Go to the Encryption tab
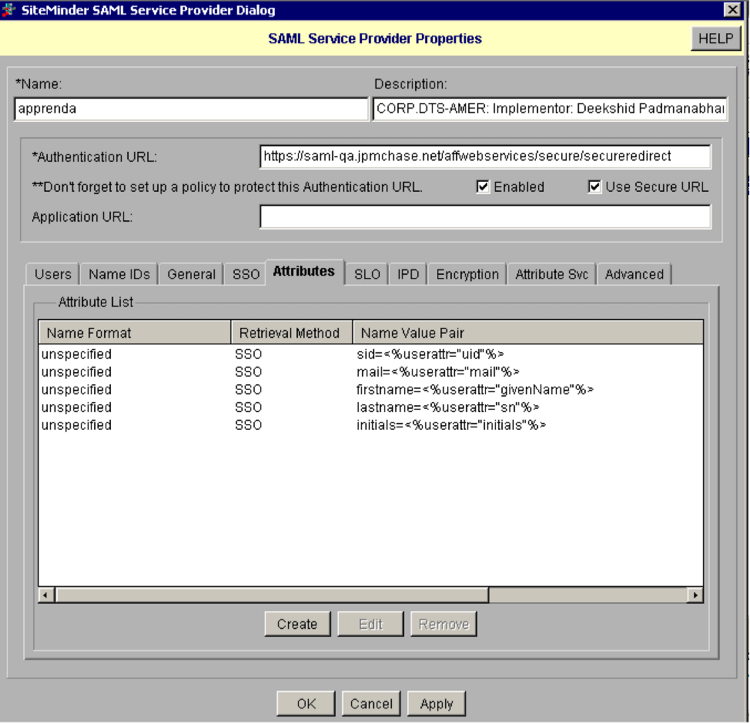This screenshot has width=750, height=724. pos(467,274)
